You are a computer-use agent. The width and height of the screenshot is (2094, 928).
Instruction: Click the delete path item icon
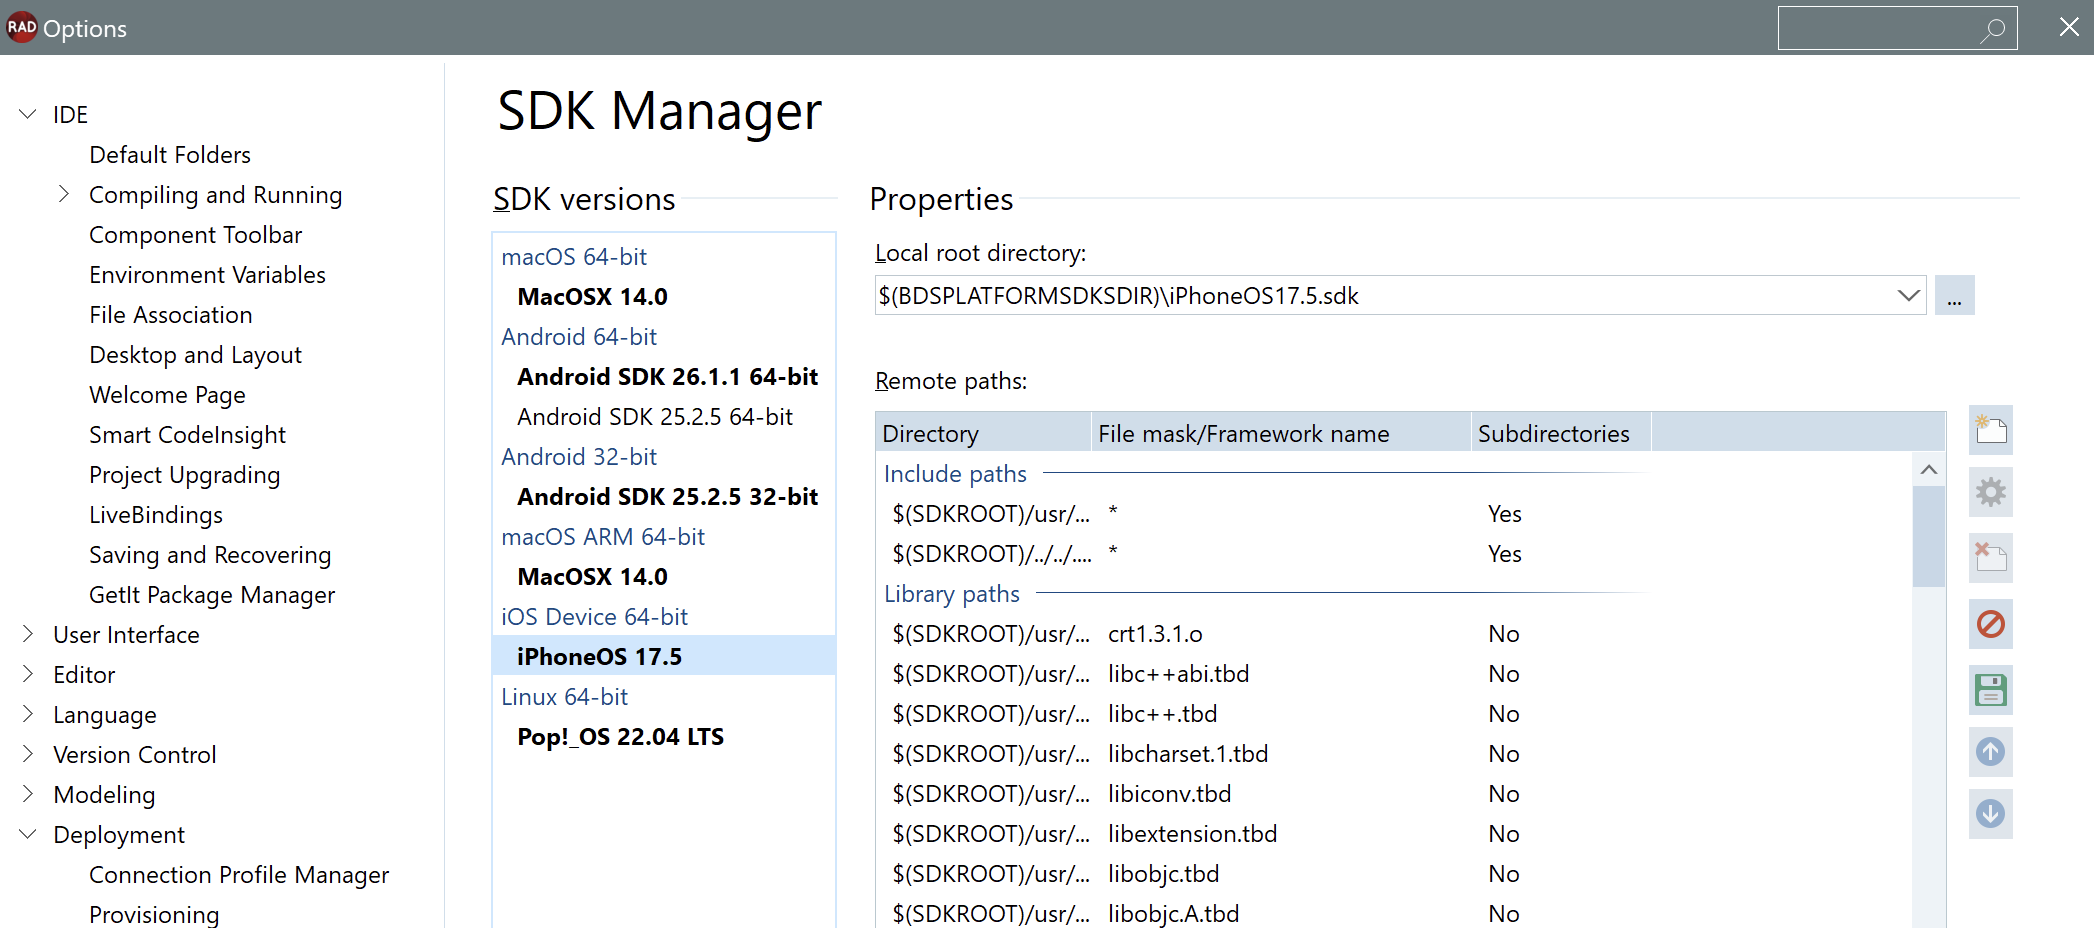click(1990, 557)
